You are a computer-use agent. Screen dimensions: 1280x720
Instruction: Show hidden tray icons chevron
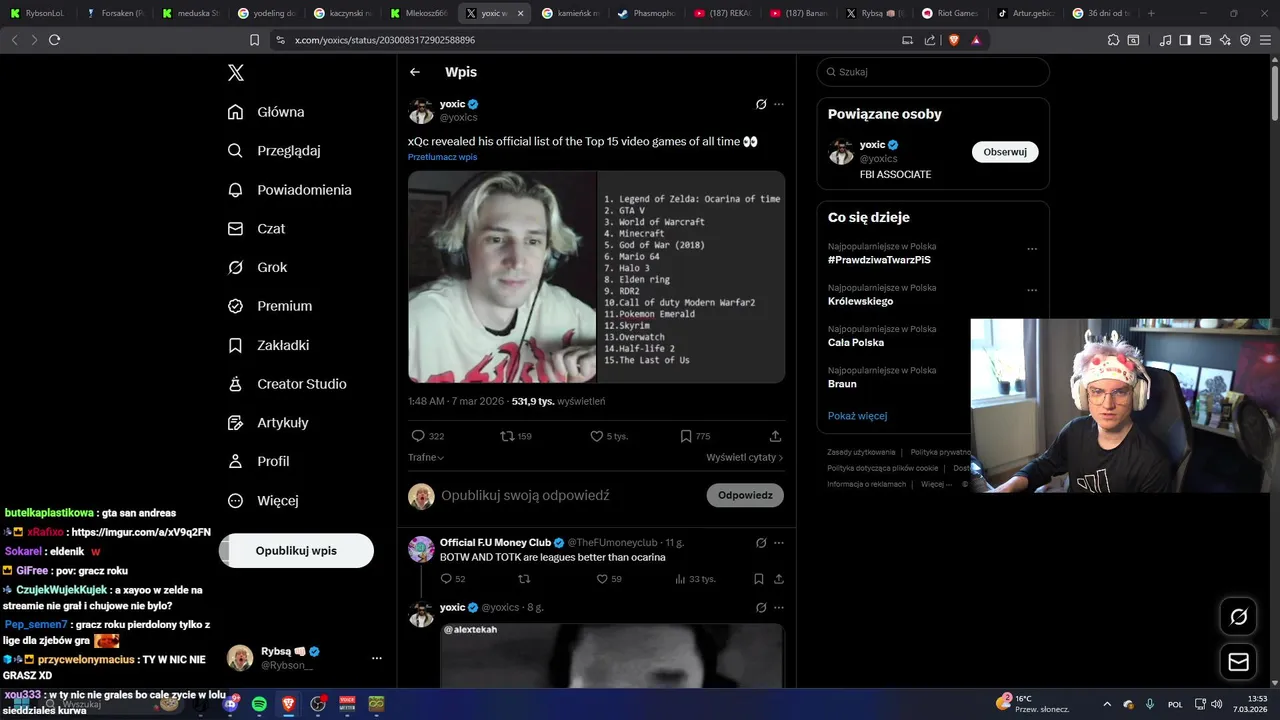click(1107, 704)
